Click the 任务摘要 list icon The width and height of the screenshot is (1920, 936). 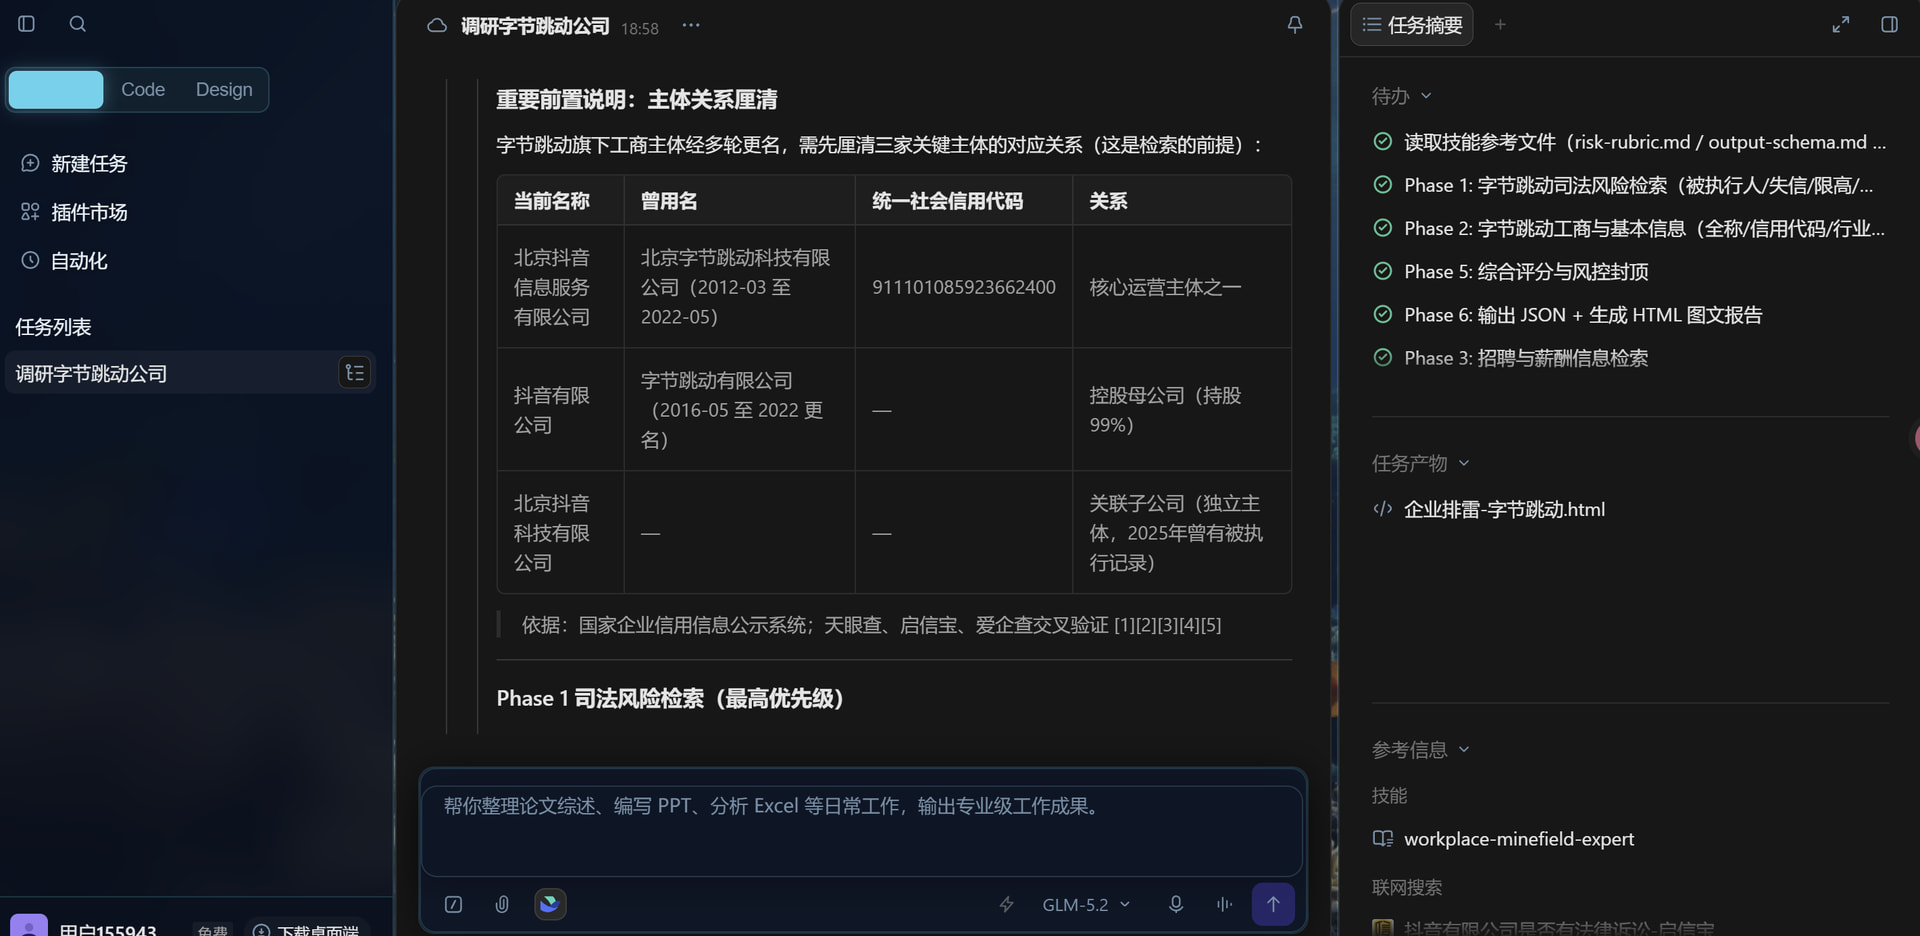point(1372,25)
